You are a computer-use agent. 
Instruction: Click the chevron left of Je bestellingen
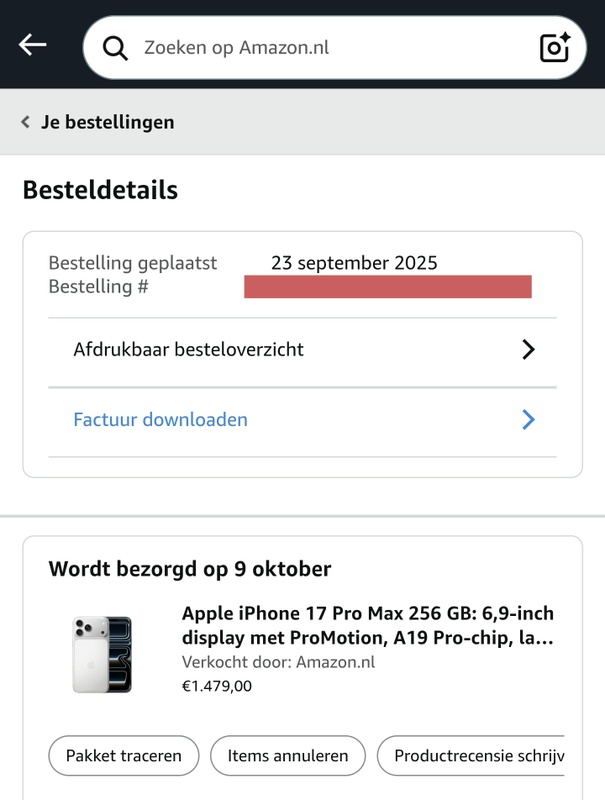point(25,122)
